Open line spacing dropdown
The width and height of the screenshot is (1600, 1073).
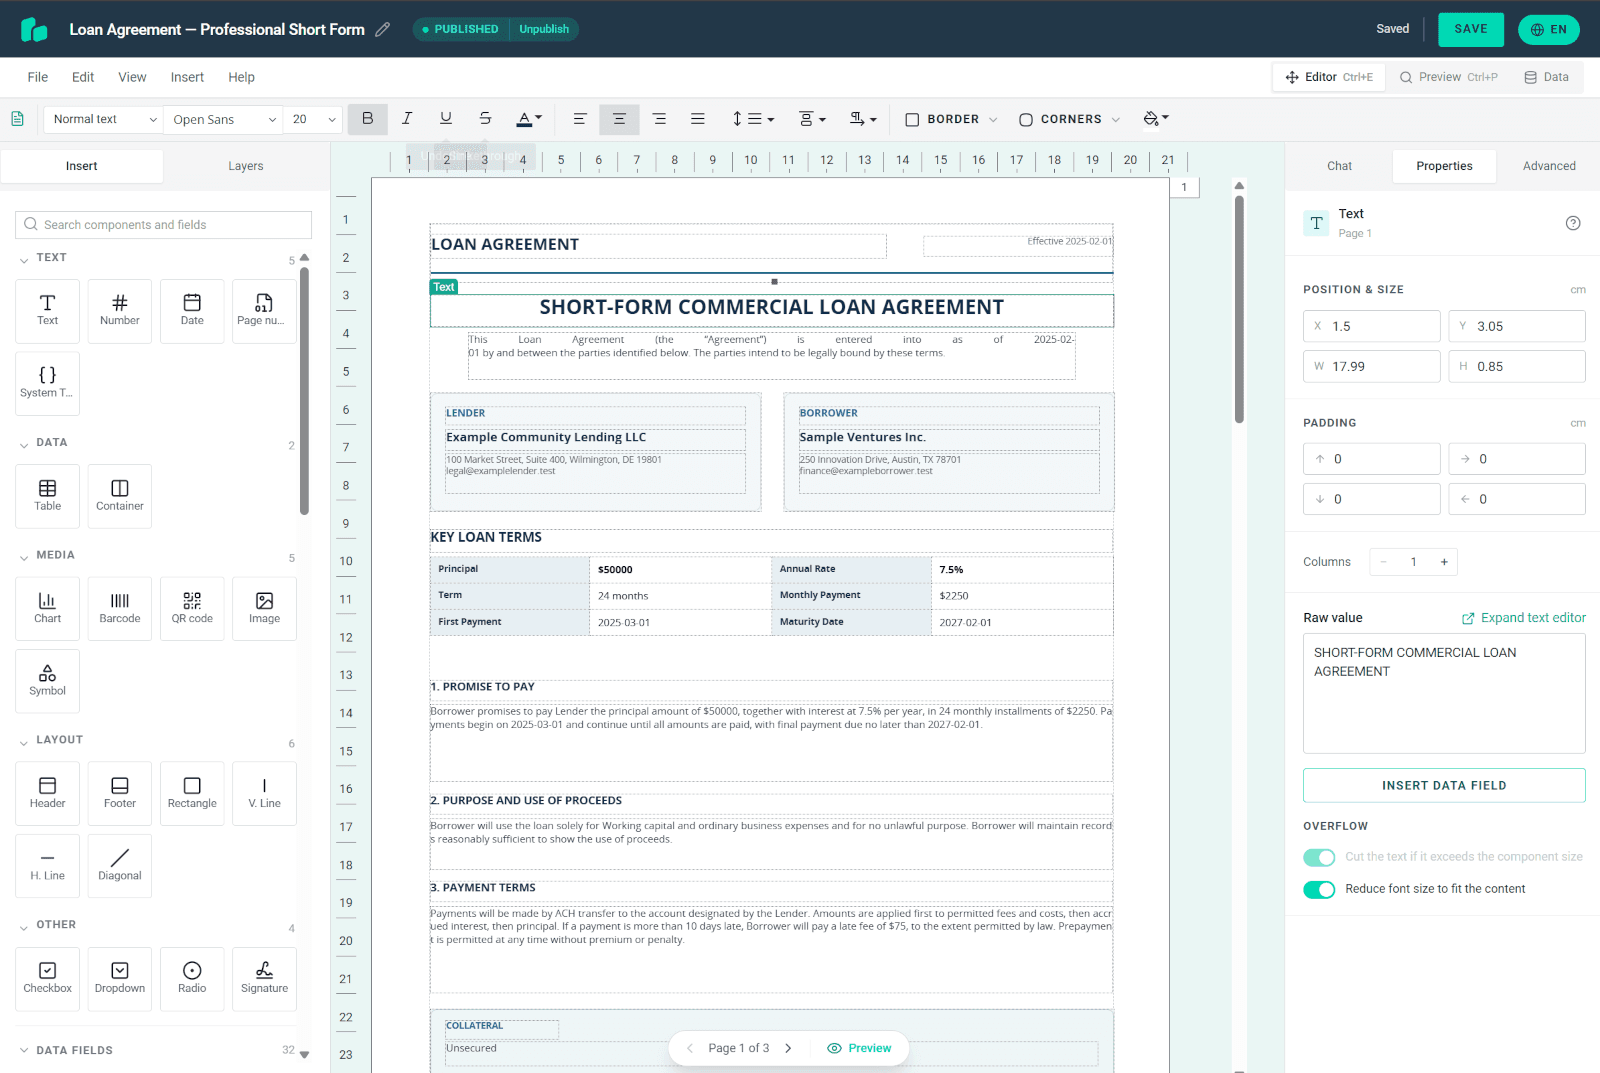[x=753, y=119]
